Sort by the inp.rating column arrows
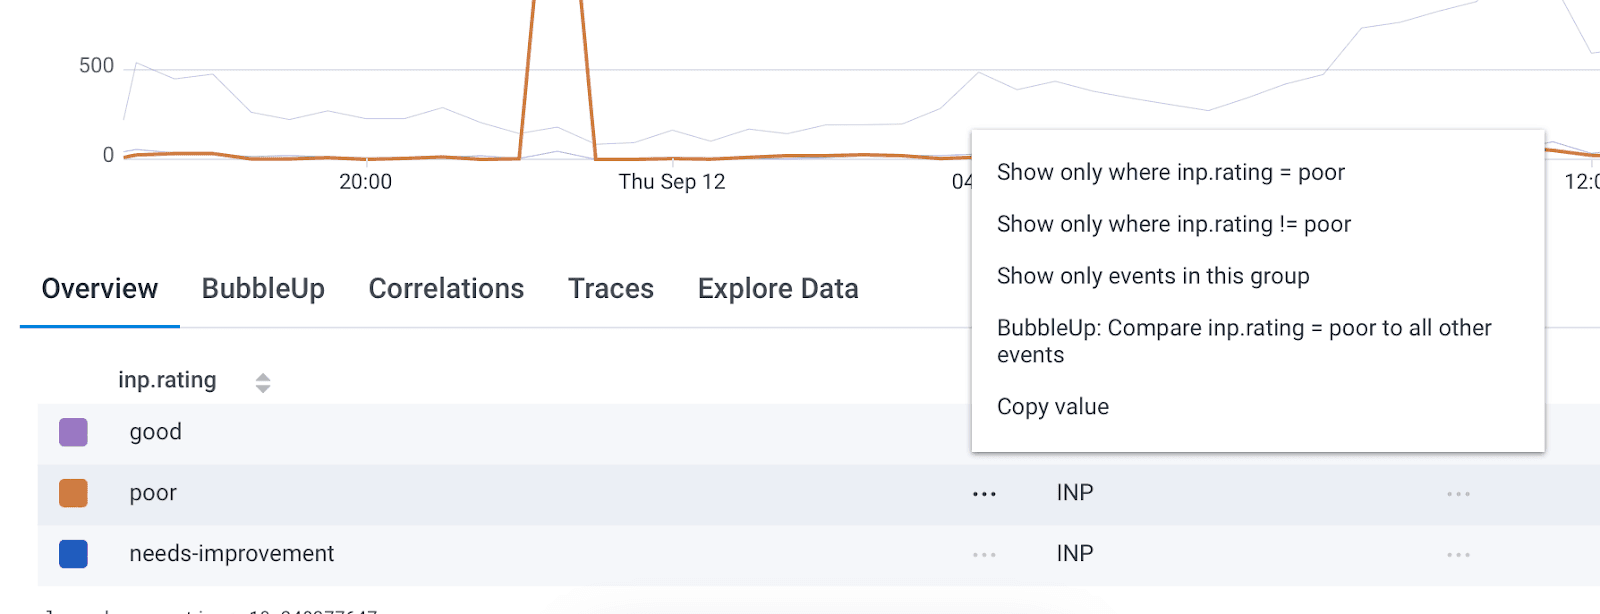Screen dimensions: 1600x614 263,382
